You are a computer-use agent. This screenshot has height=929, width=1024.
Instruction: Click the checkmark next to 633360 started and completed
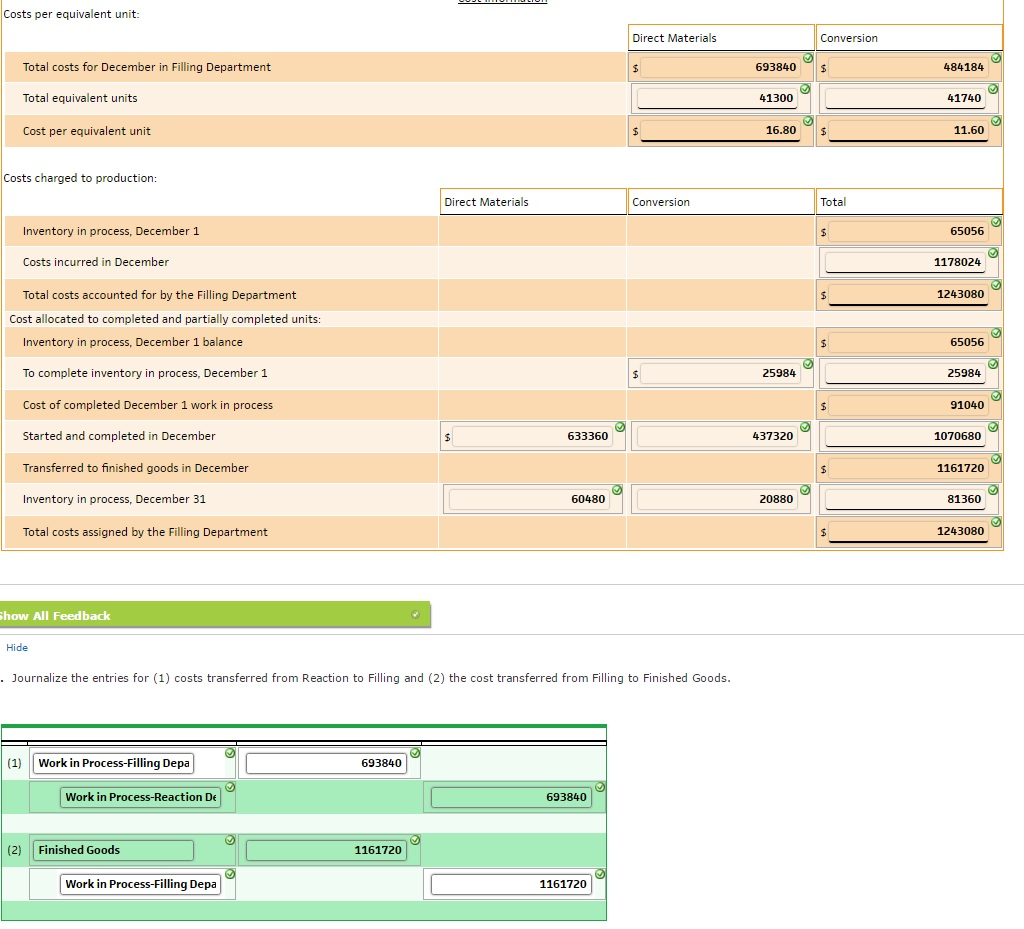point(618,428)
